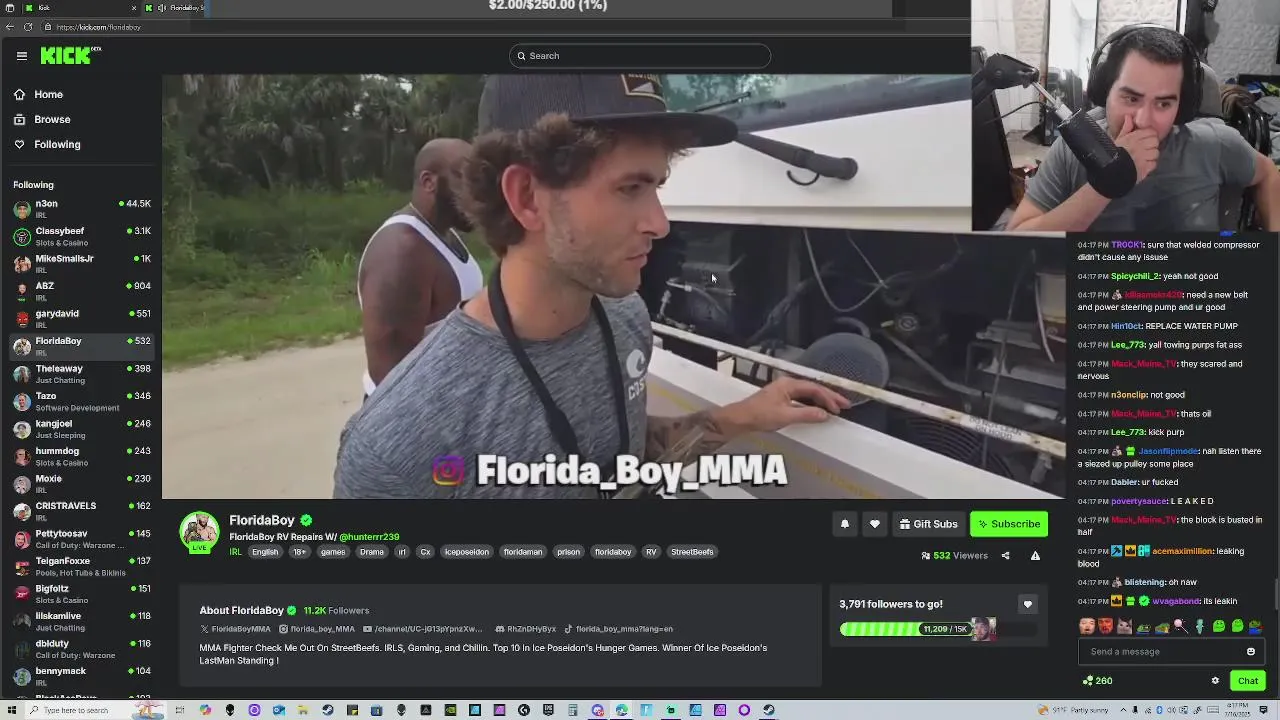Open dbiduty channel in sidebar
The height and width of the screenshot is (720, 1280).
[x=81, y=649]
